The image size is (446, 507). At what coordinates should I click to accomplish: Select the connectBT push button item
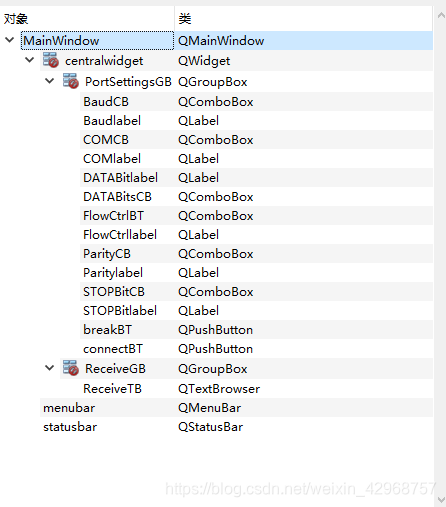[x=113, y=349]
